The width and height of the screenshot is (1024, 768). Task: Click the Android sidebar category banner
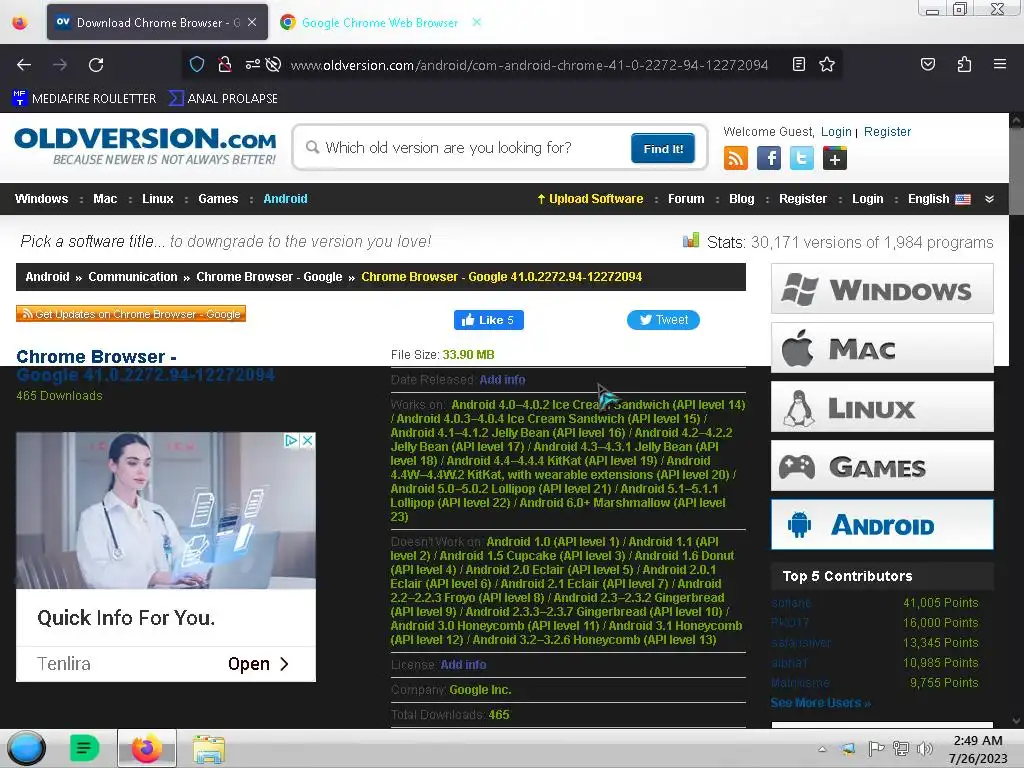click(x=882, y=524)
